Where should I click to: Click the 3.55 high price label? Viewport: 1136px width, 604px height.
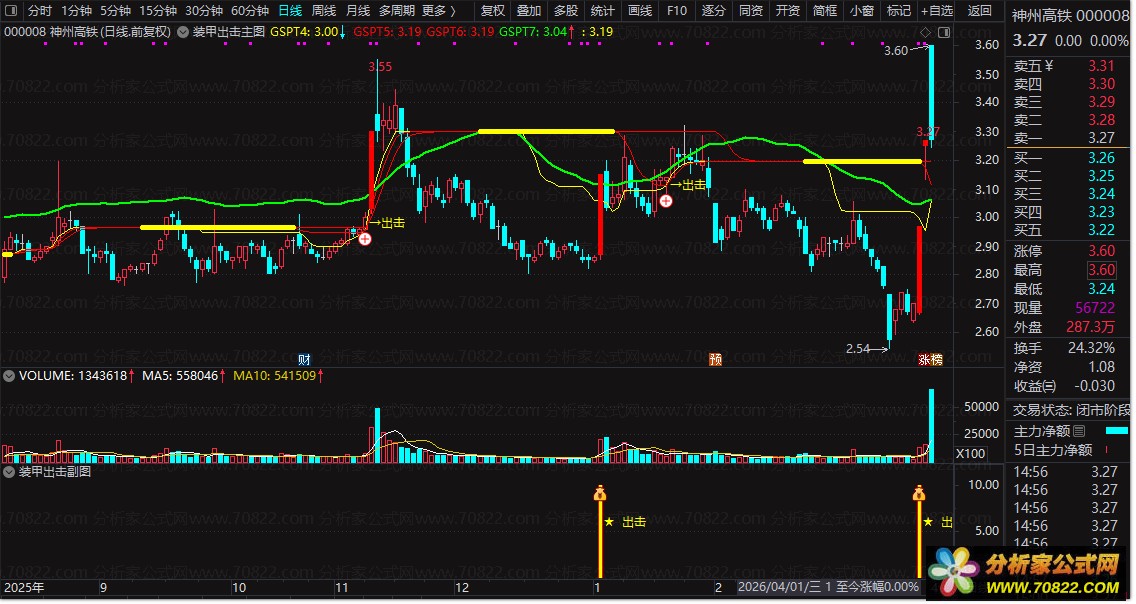(x=380, y=67)
